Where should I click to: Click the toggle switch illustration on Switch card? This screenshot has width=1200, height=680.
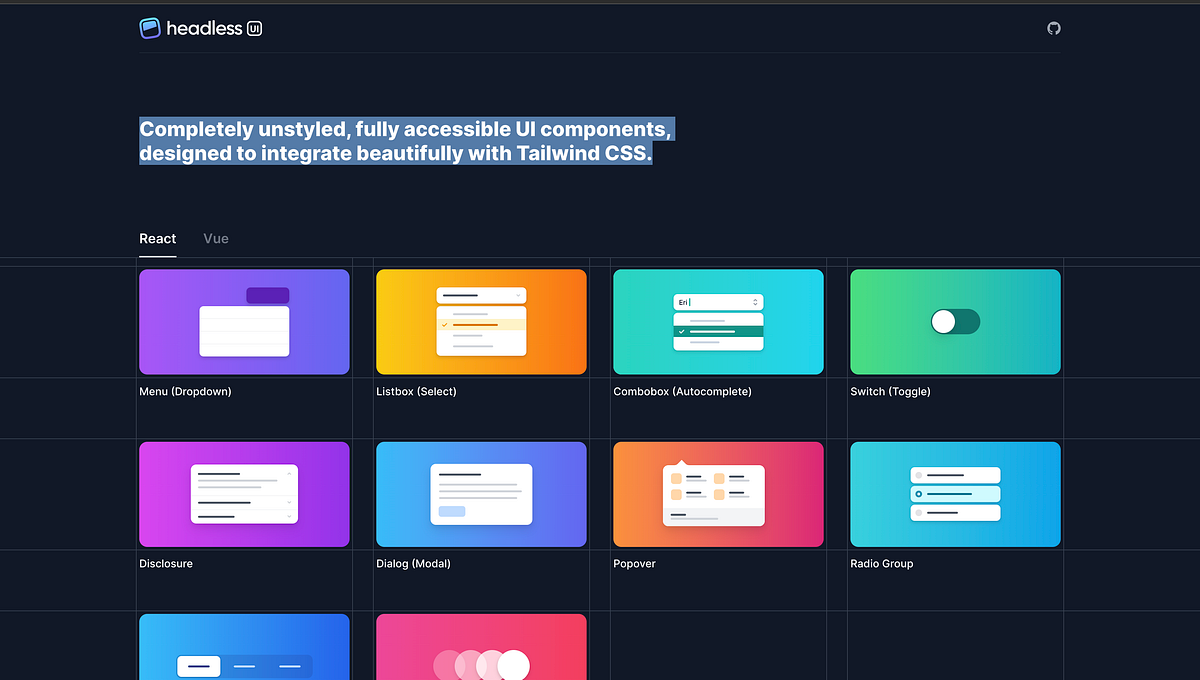(954, 321)
